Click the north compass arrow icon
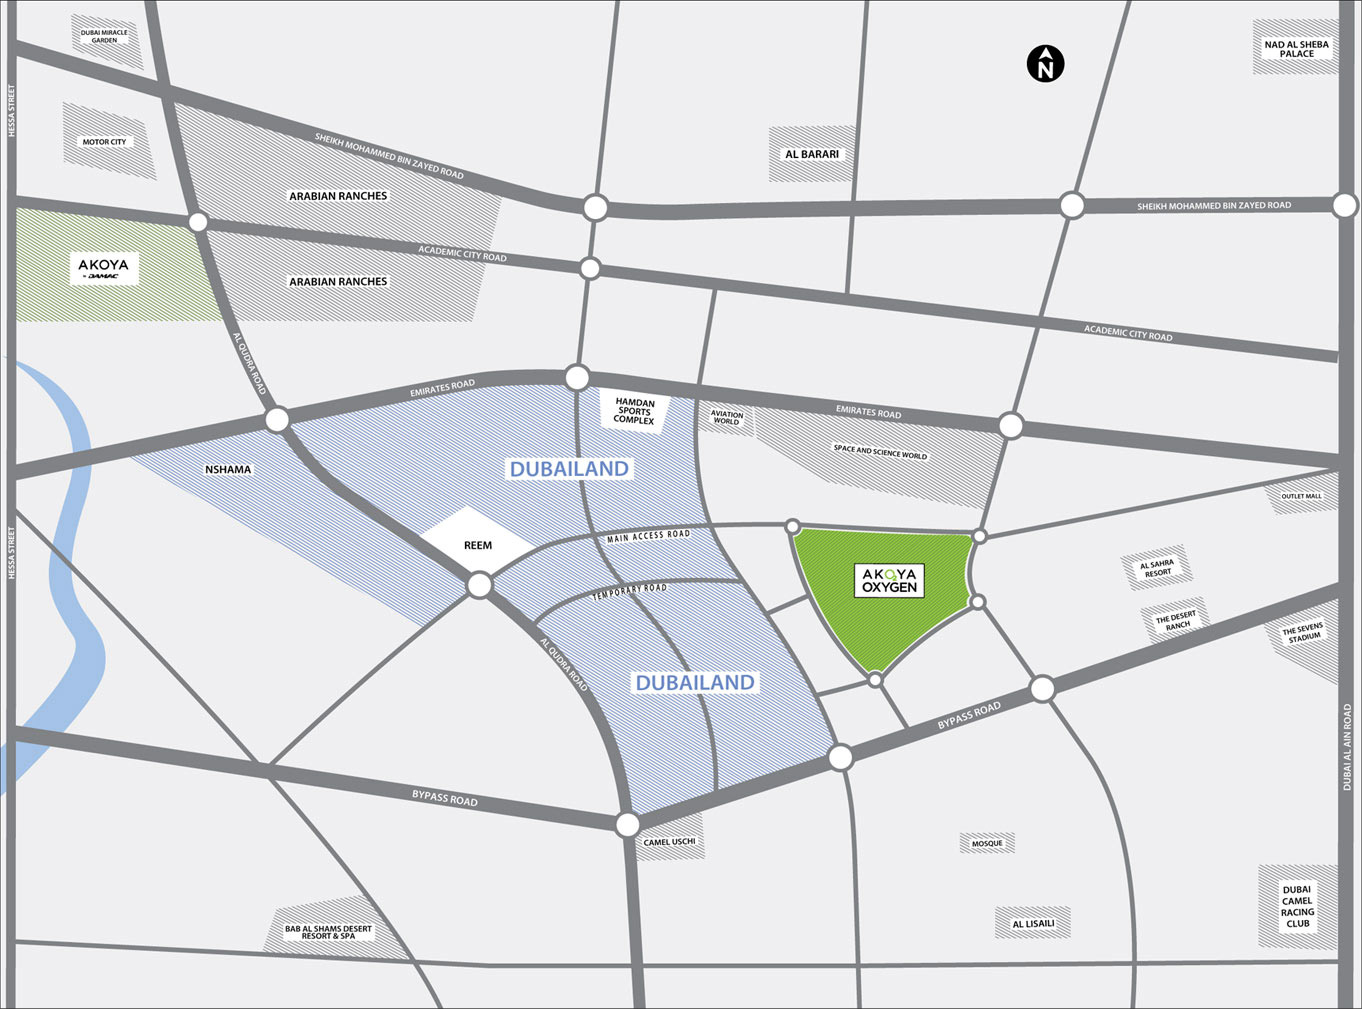This screenshot has height=1009, width=1362. (x=1045, y=64)
